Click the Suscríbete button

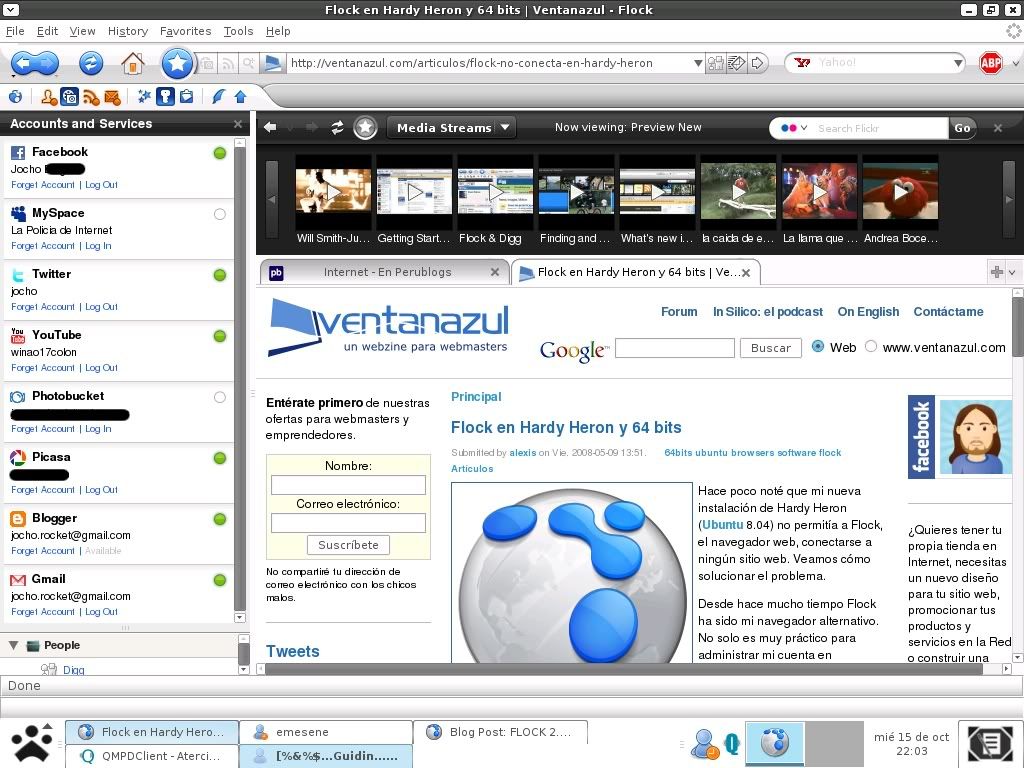tap(348, 545)
